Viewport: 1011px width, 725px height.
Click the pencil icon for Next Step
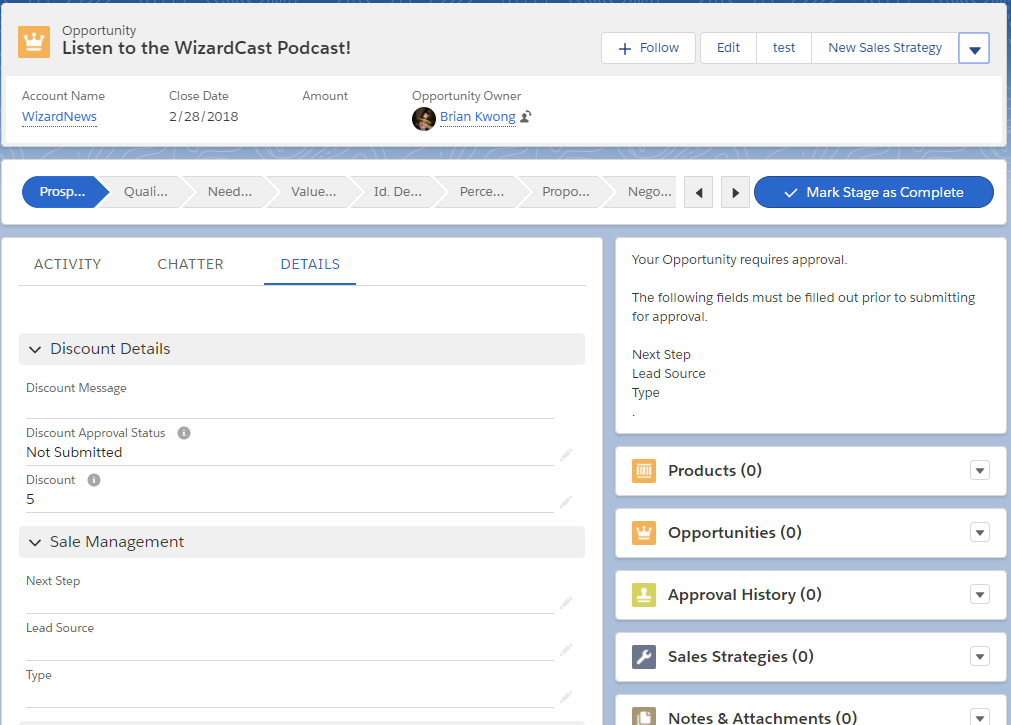(565, 602)
